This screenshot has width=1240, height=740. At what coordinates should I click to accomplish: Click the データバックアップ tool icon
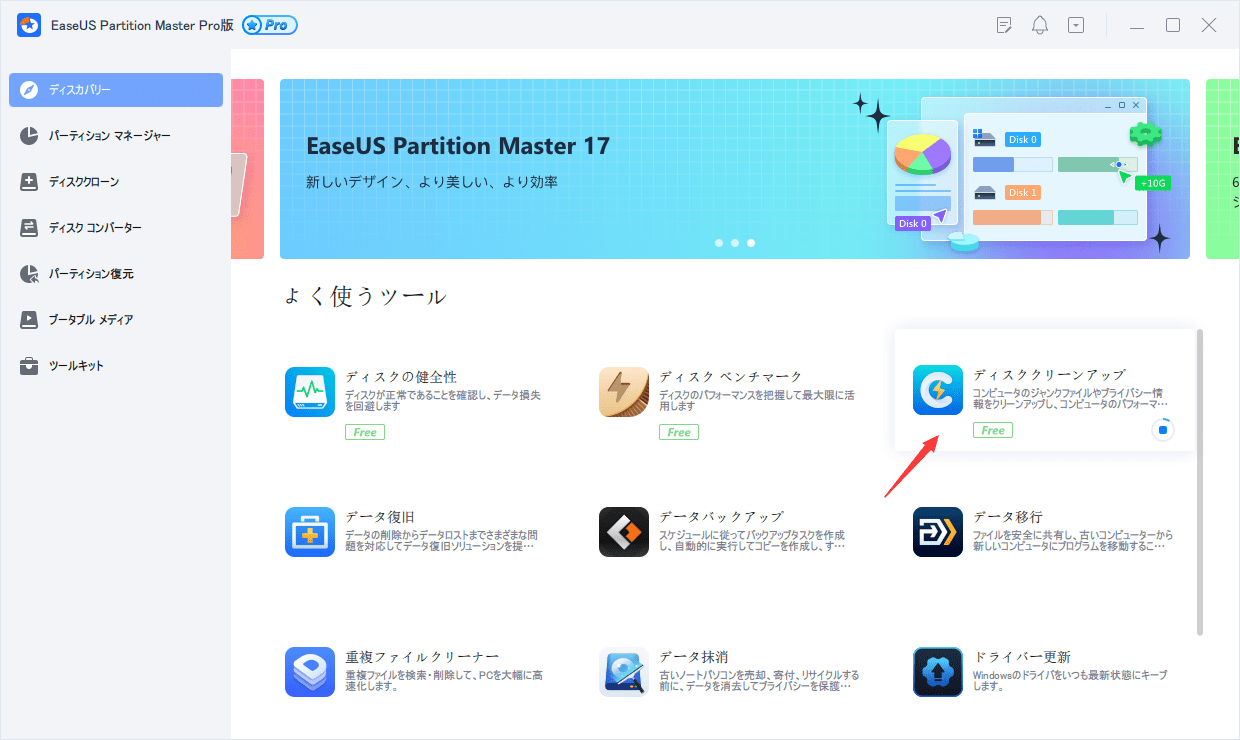pos(624,532)
